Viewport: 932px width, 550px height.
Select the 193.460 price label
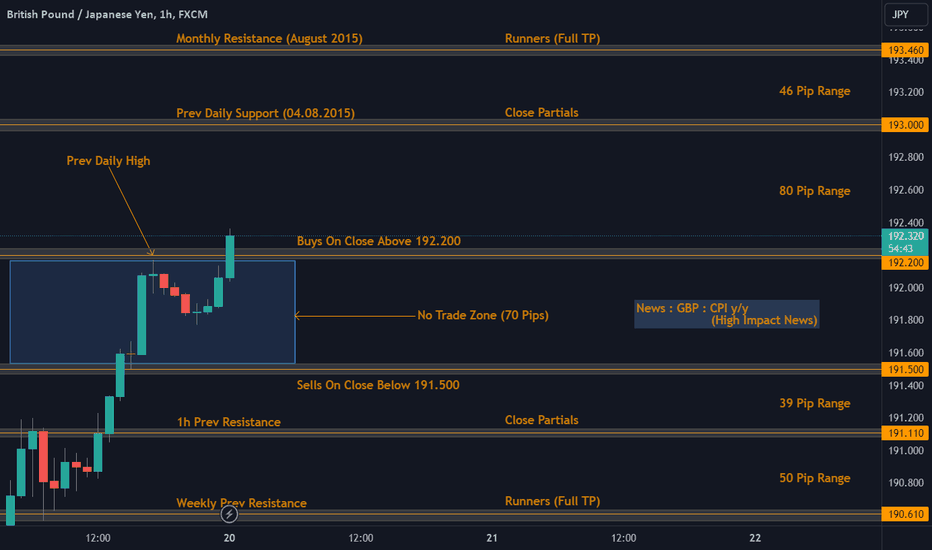(x=905, y=50)
